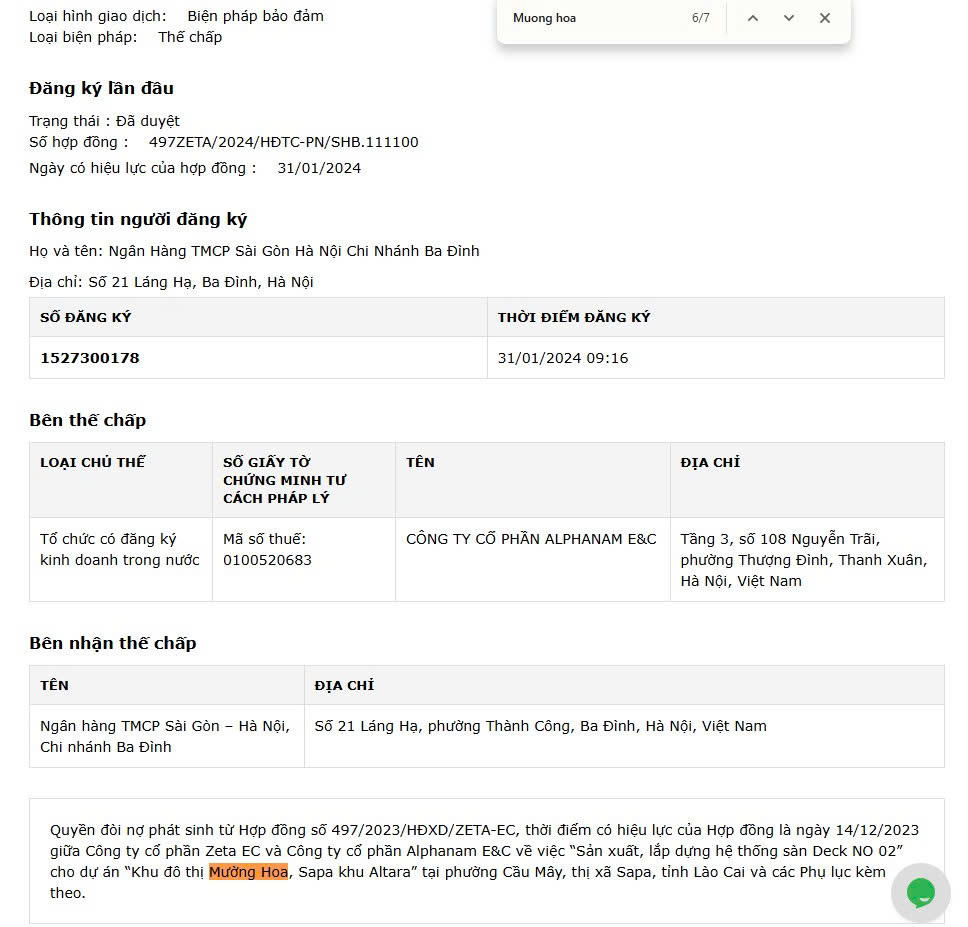Click the find match counter 6/7
Image resolution: width=968 pixels, height=927 pixels.
coord(701,18)
